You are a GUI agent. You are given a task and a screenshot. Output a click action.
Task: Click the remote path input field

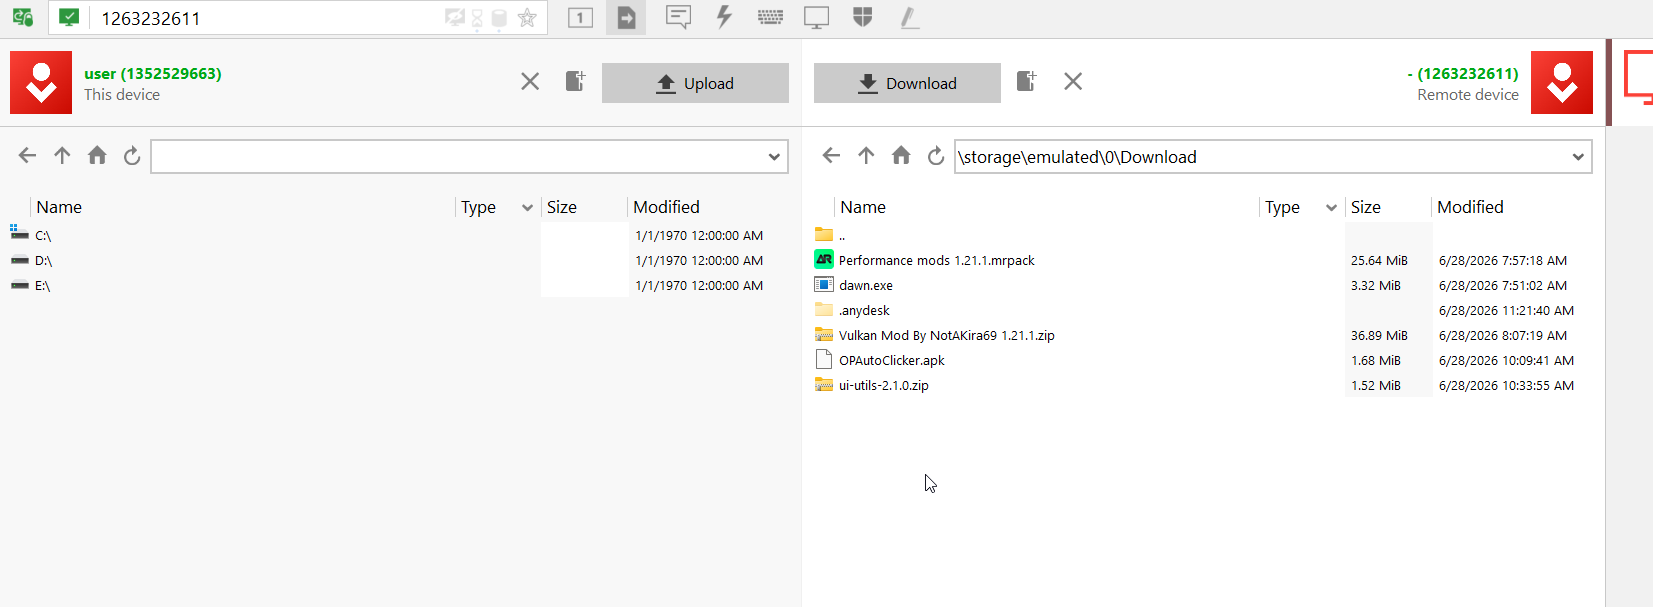[1260, 157]
